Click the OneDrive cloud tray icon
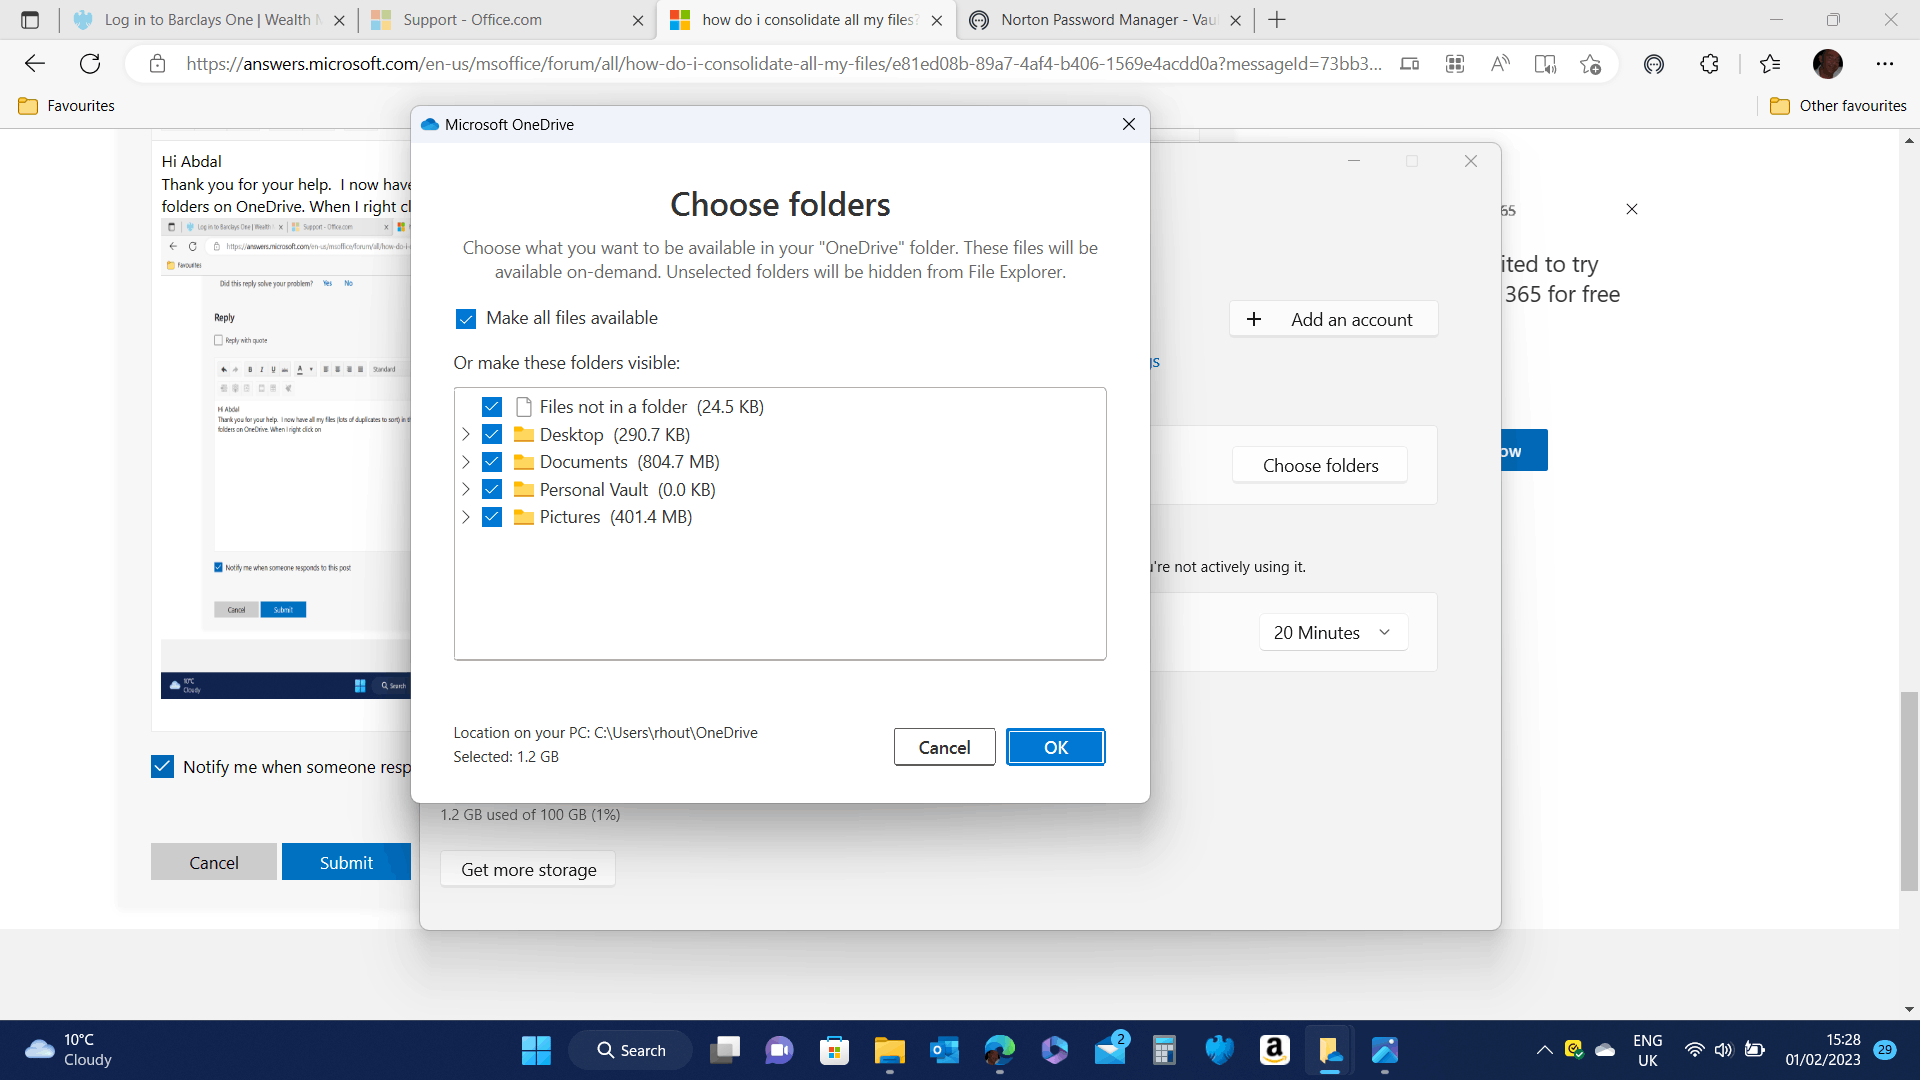This screenshot has width=1920, height=1080. pos(1605,1050)
